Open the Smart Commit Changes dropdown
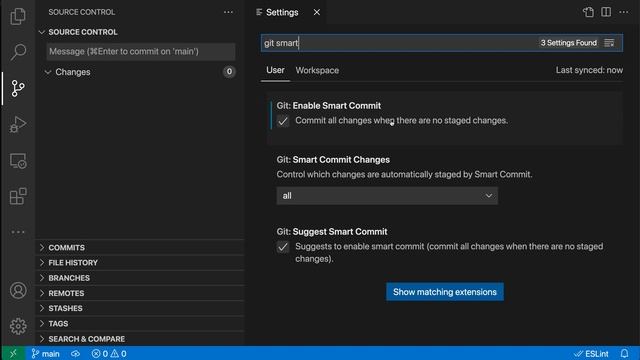The image size is (640, 360). (x=387, y=196)
